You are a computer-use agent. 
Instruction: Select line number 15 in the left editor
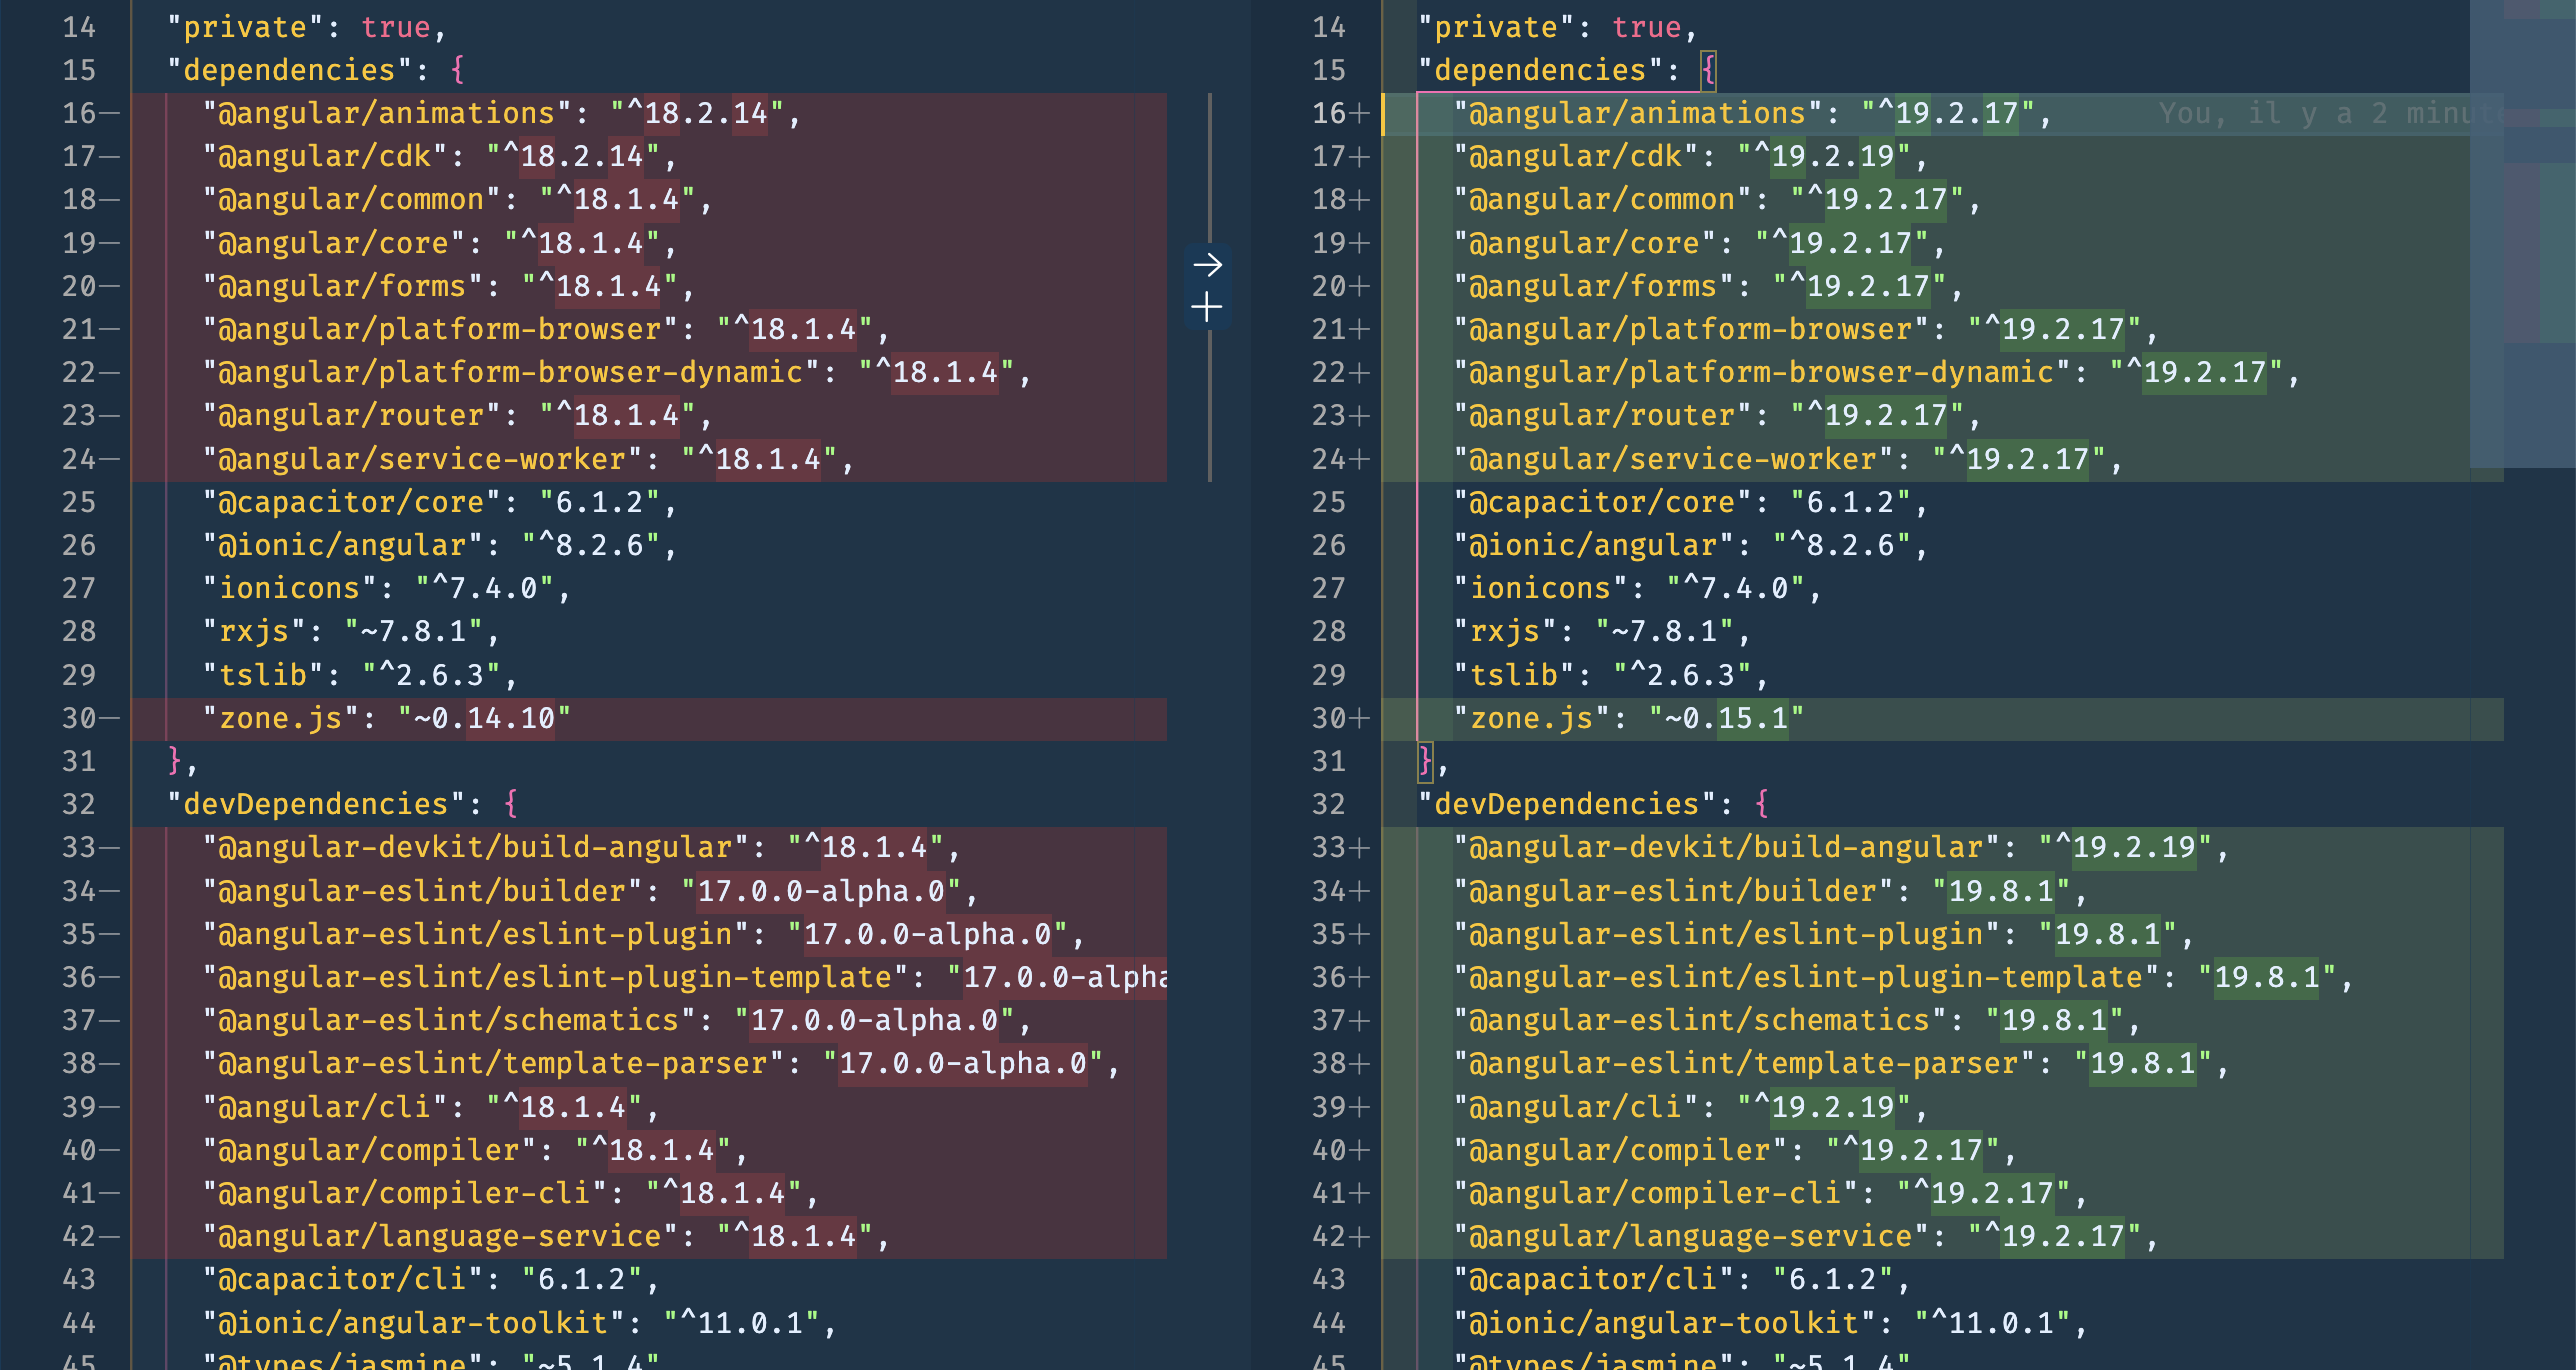(79, 69)
